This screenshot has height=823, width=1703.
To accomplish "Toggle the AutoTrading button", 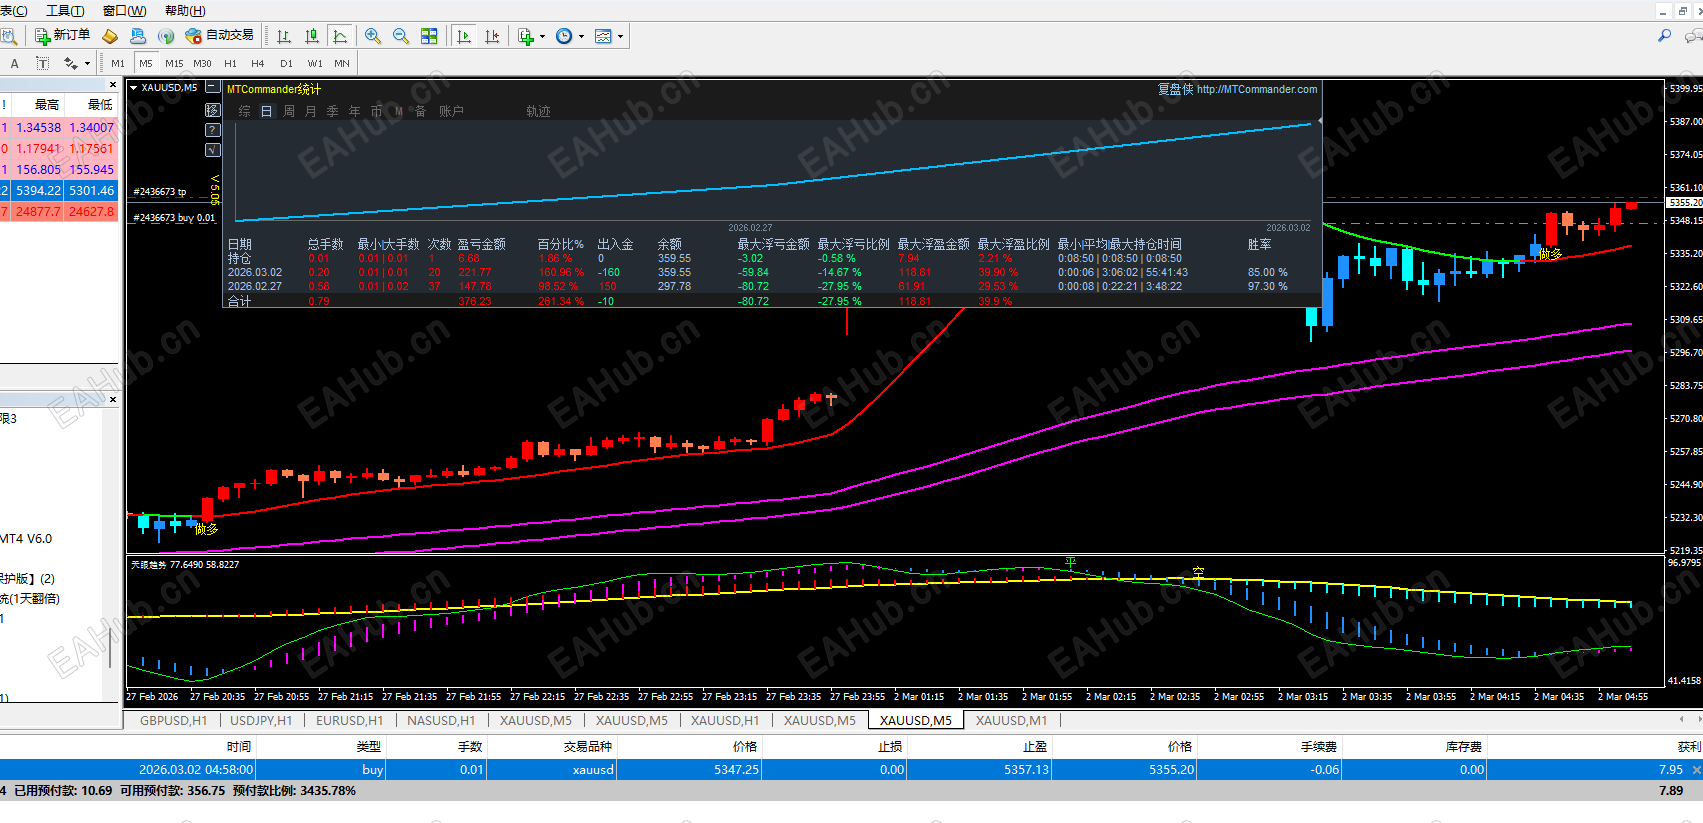I will pyautogui.click(x=220, y=35).
